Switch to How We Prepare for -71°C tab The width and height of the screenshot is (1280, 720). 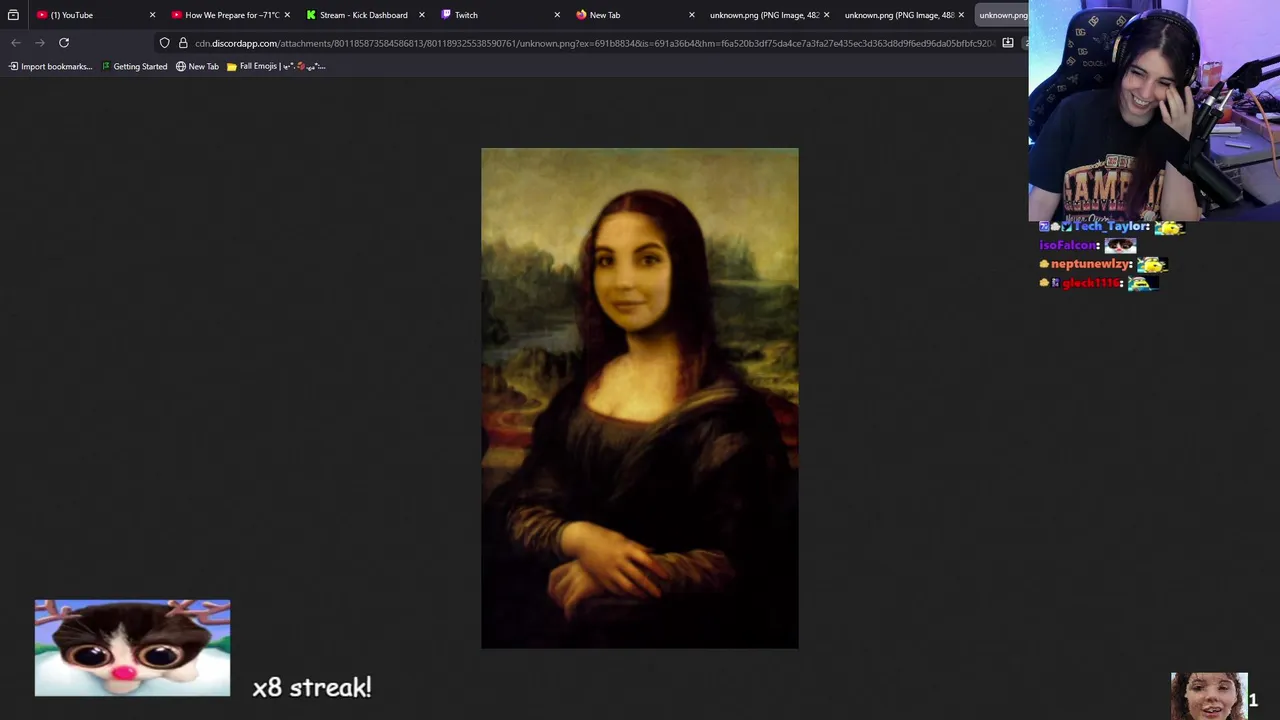[230, 15]
